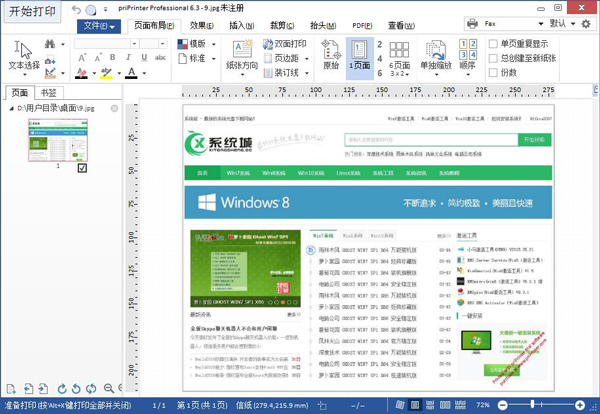
Task: Switch to the 插入 insert tab
Action: click(241, 26)
